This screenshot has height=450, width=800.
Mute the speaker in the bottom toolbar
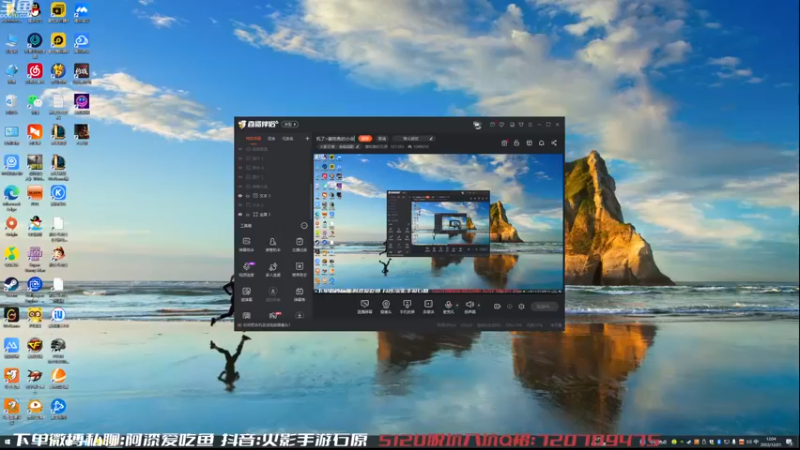click(x=470, y=304)
